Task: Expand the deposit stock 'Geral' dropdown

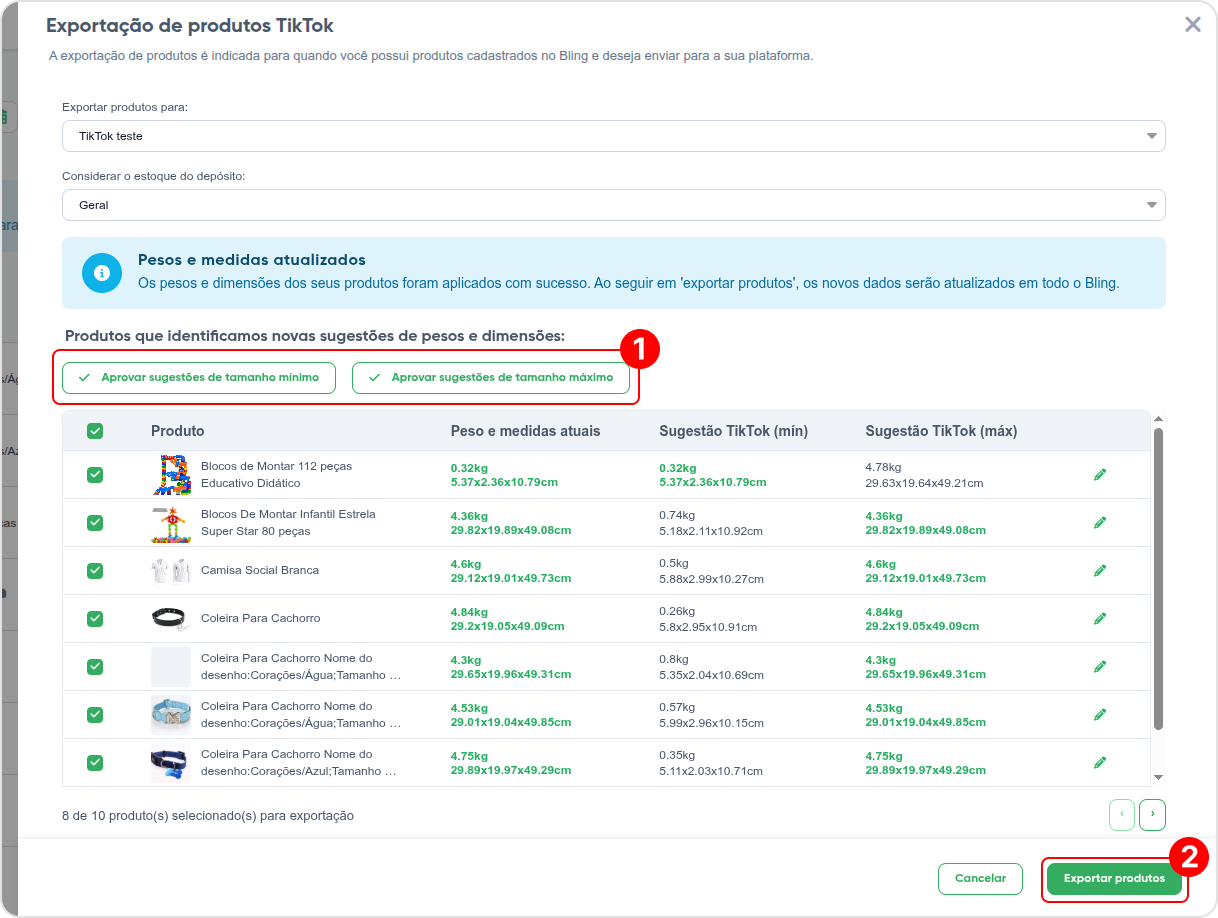Action: coord(613,205)
